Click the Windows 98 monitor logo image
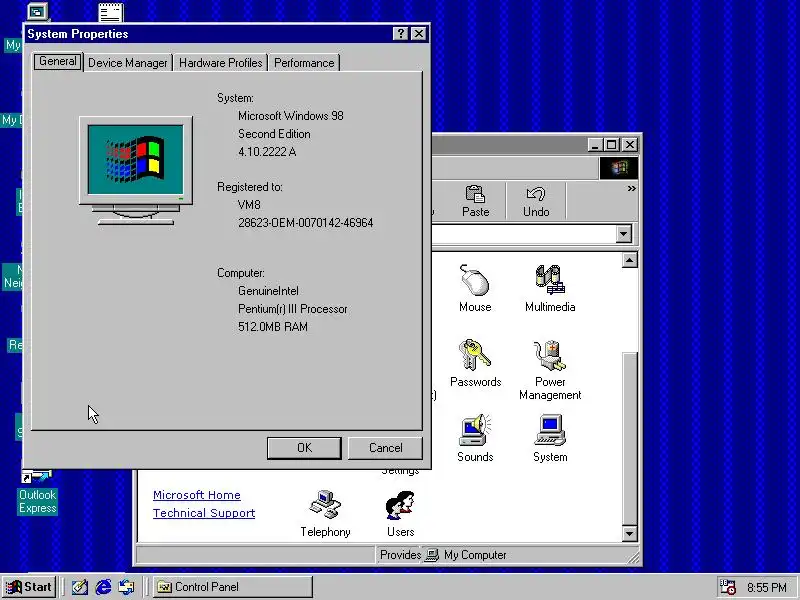The image size is (800, 600). click(136, 170)
